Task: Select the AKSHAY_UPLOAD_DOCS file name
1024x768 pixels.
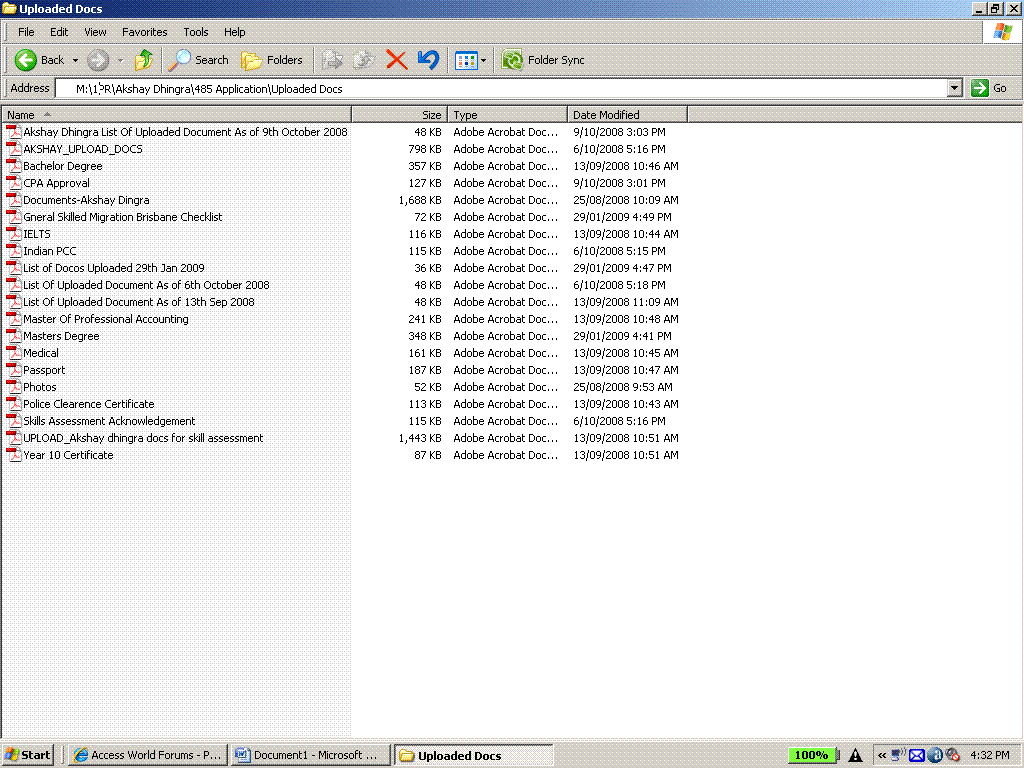Action: pos(83,149)
